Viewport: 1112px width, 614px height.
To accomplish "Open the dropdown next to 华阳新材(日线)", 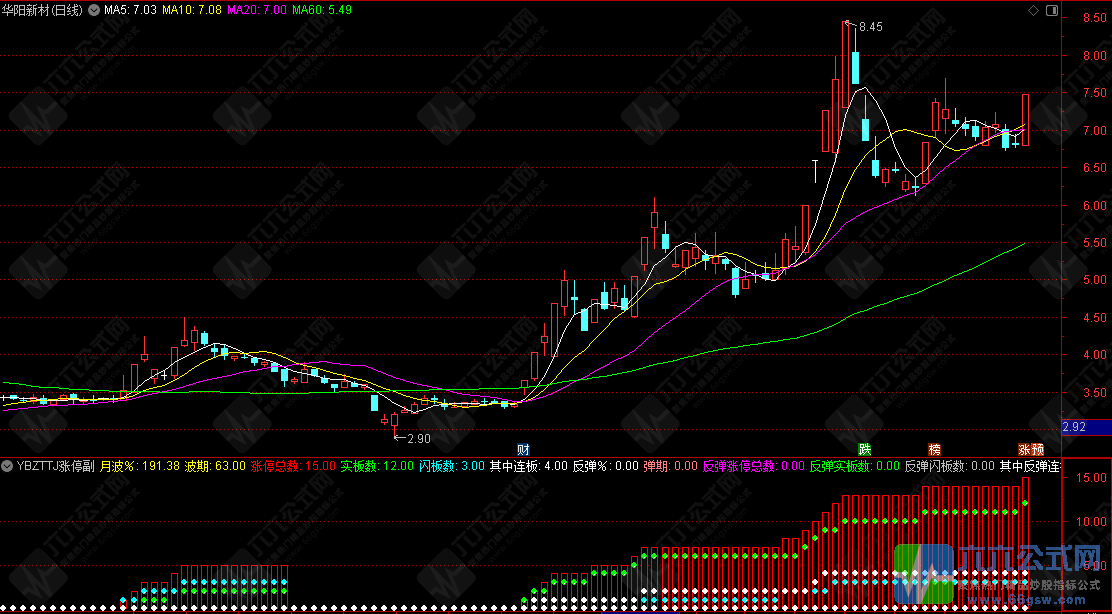I will (94, 10).
